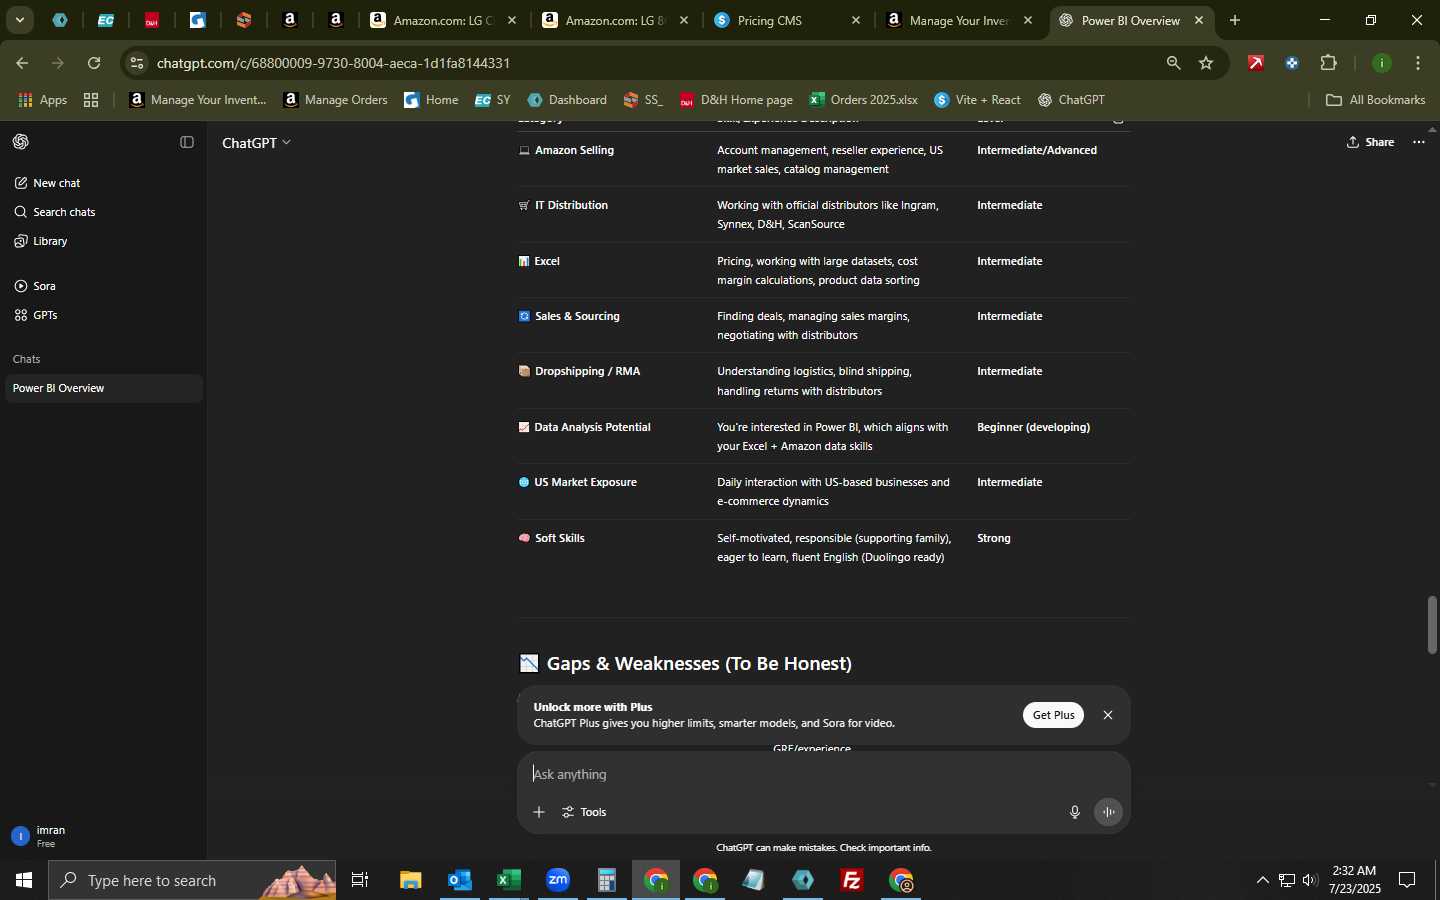Image resolution: width=1440 pixels, height=900 pixels.
Task: Open the Windows Start menu
Action: [24, 880]
